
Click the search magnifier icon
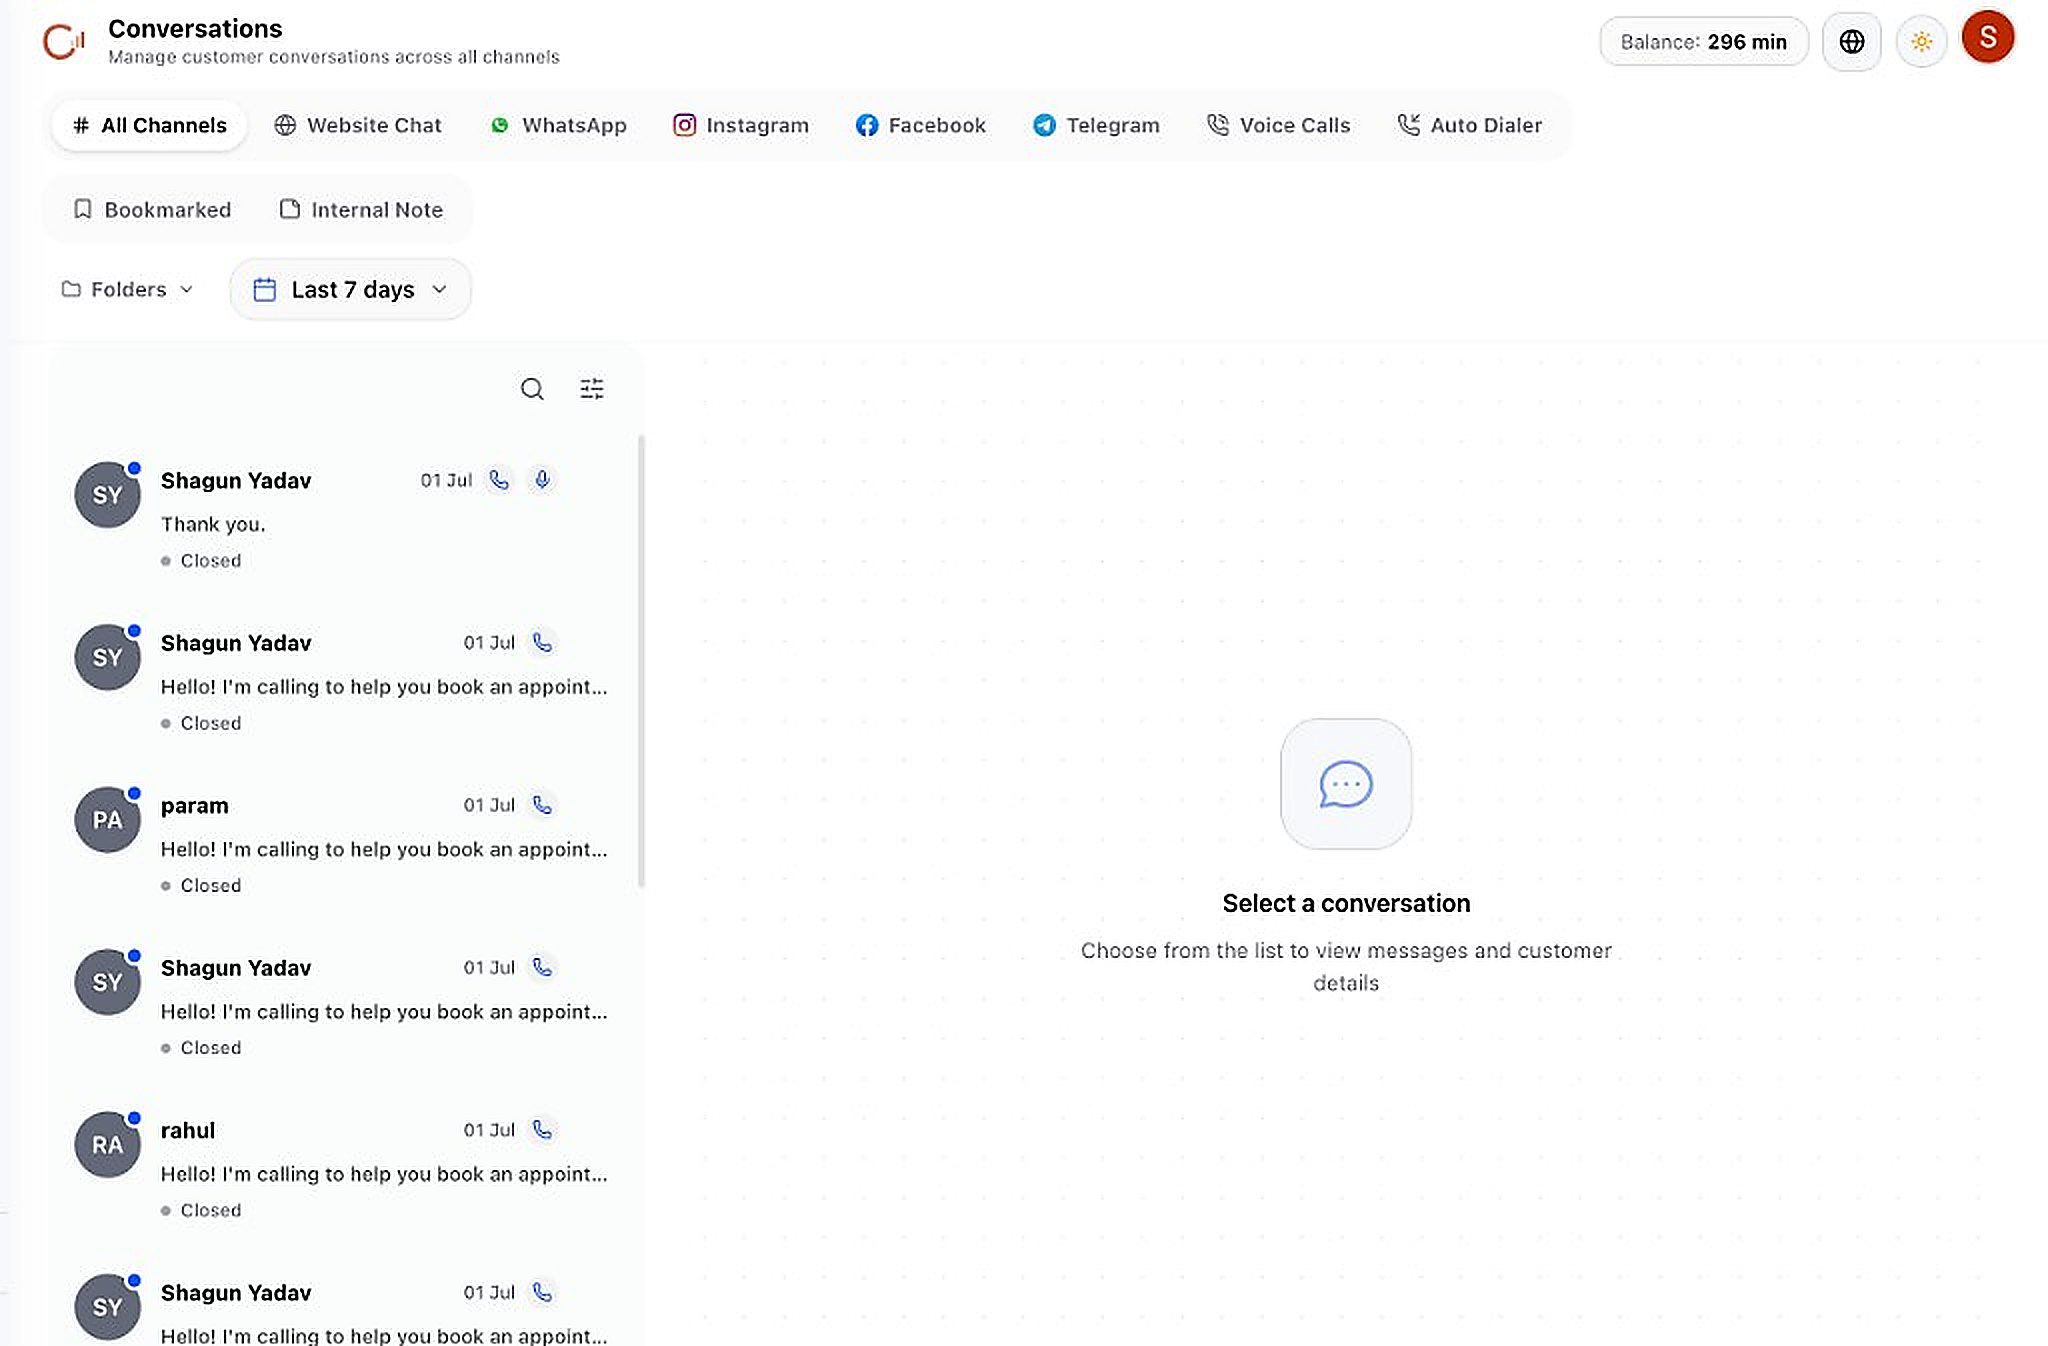pyautogui.click(x=532, y=389)
